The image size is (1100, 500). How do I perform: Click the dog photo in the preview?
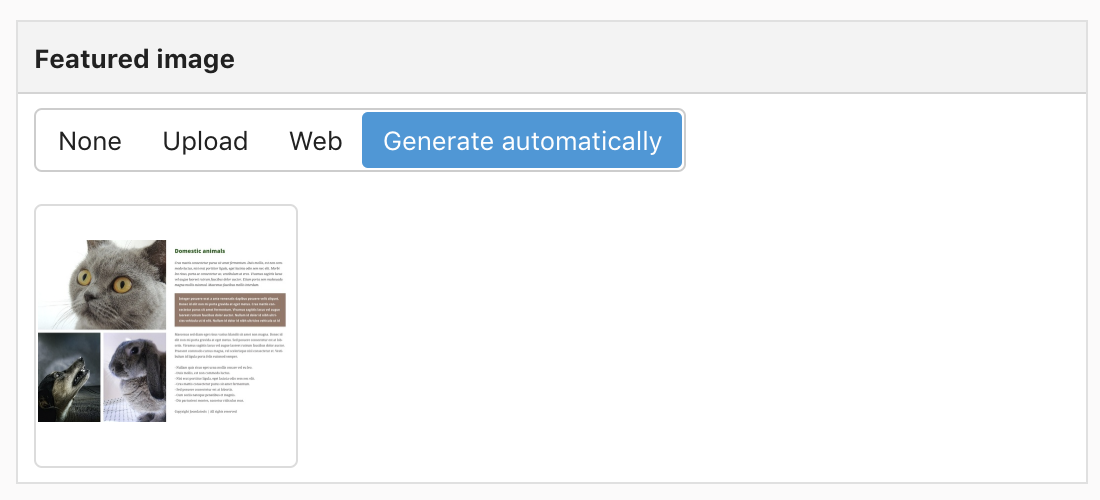point(69,377)
